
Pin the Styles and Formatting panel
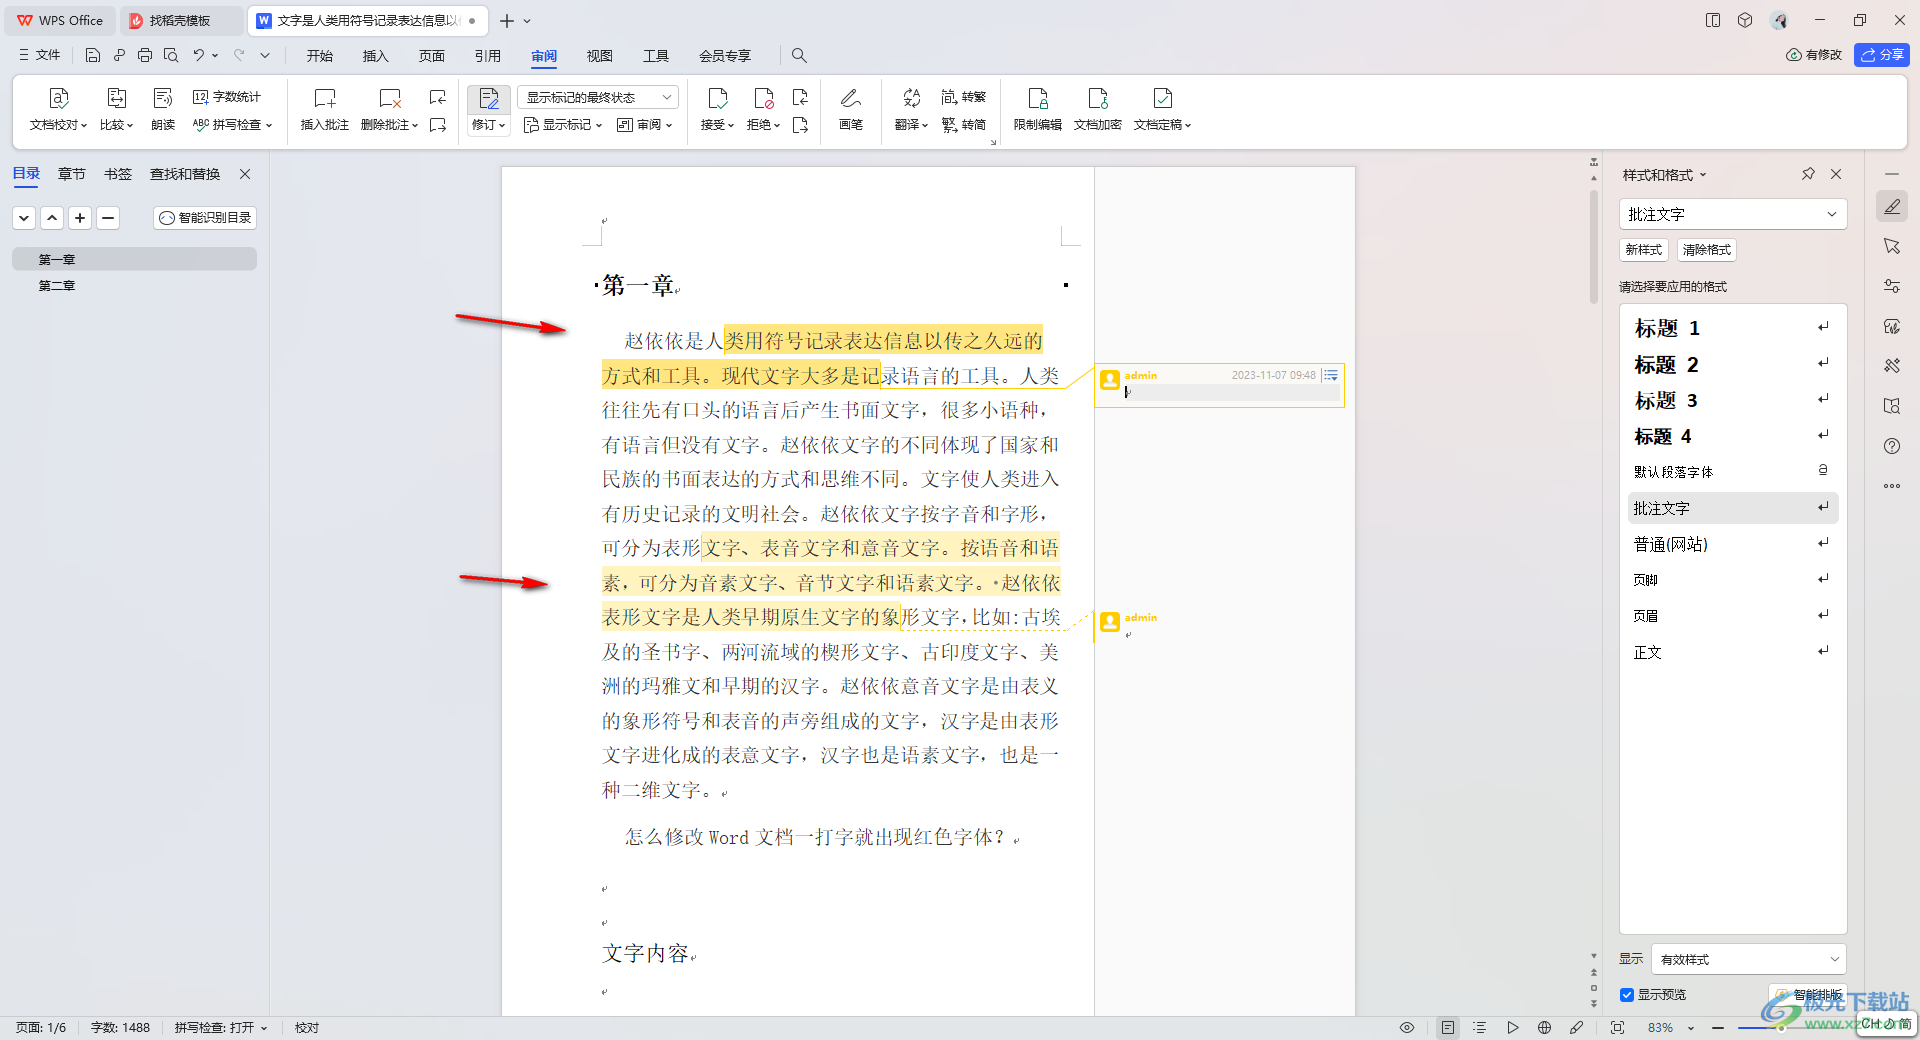(x=1808, y=174)
